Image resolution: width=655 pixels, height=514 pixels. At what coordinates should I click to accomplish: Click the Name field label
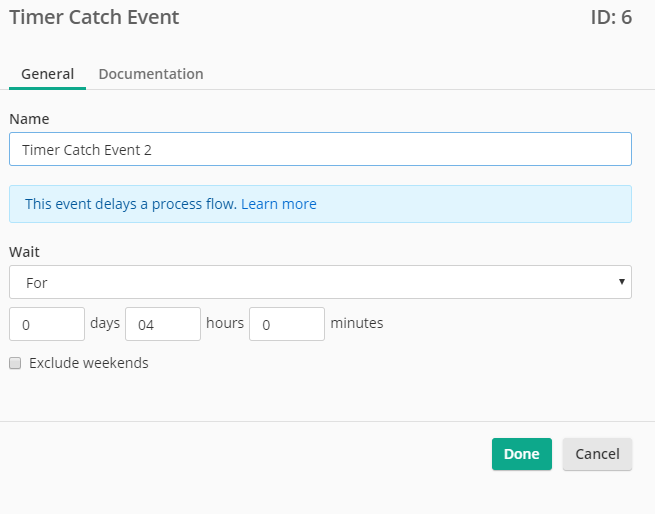point(29,119)
